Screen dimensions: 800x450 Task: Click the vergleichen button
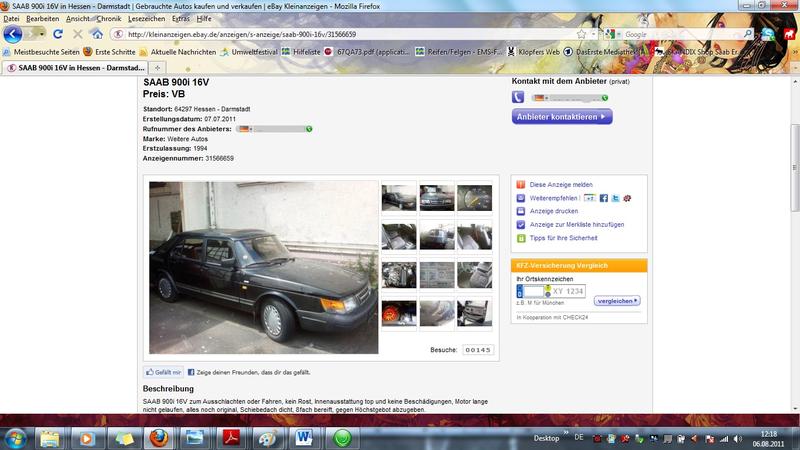tap(617, 301)
